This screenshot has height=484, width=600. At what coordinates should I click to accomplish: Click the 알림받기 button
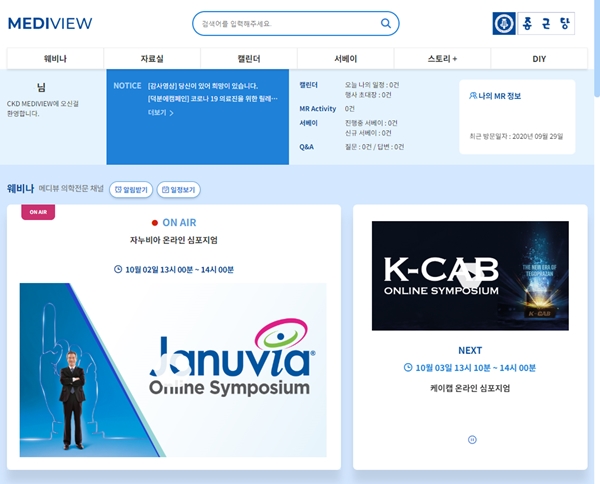(x=131, y=190)
